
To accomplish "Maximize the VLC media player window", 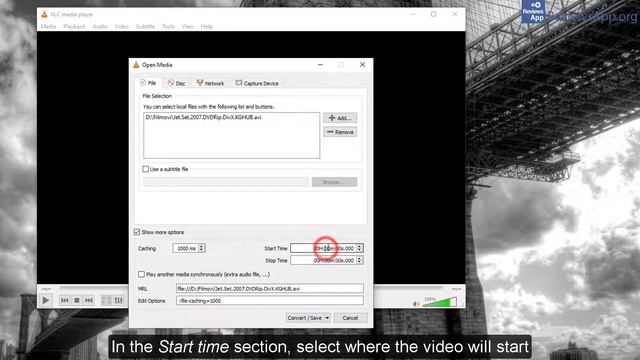I will point(433,14).
